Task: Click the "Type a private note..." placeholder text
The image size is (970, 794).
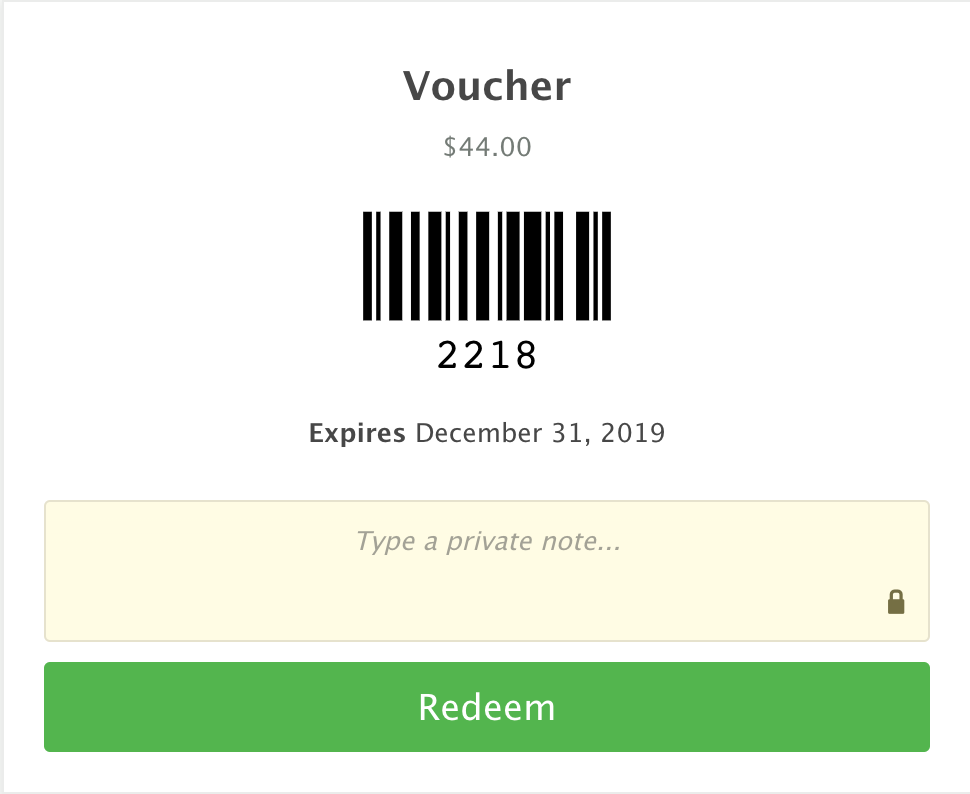Action: 487,542
